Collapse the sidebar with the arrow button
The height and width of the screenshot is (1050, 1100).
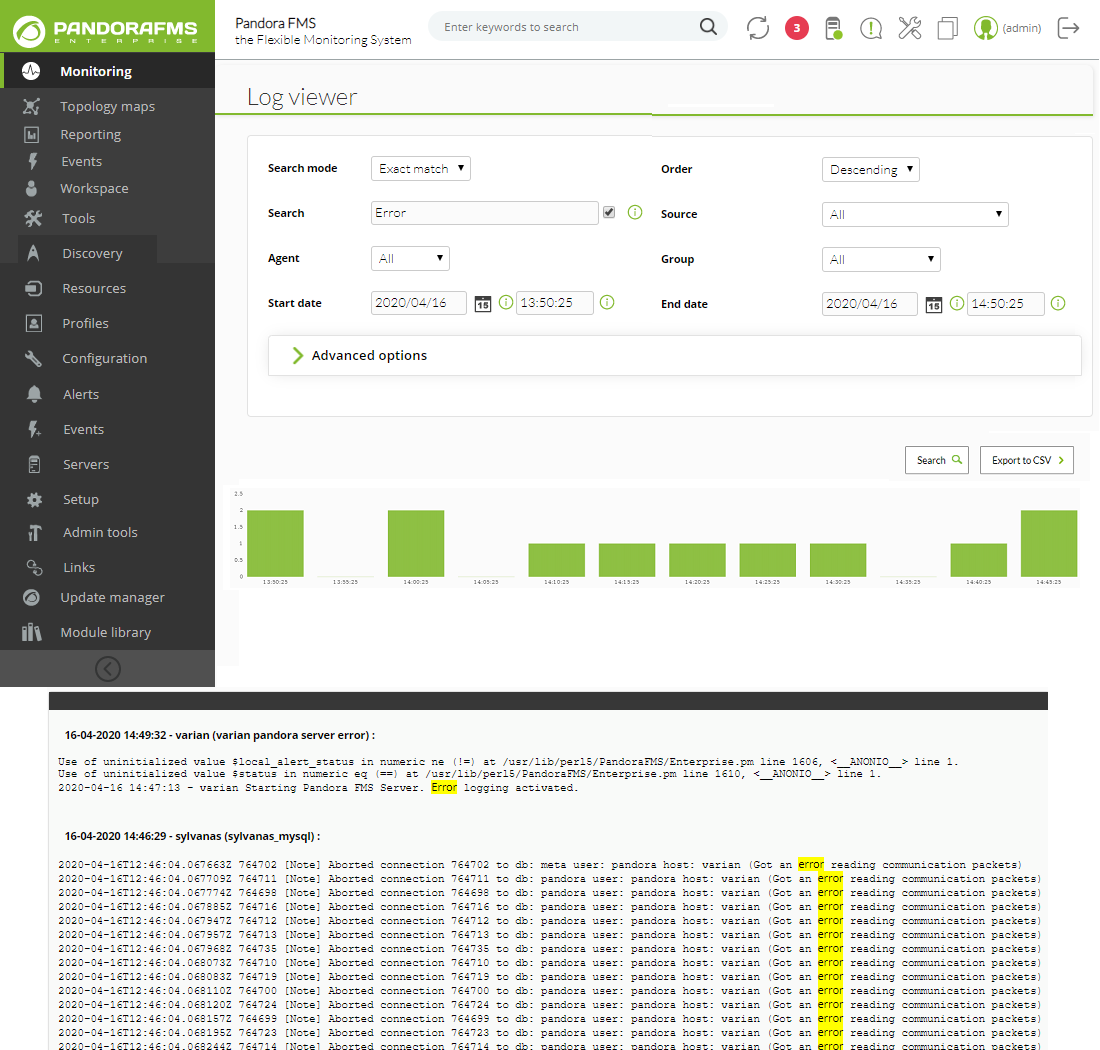click(107, 668)
